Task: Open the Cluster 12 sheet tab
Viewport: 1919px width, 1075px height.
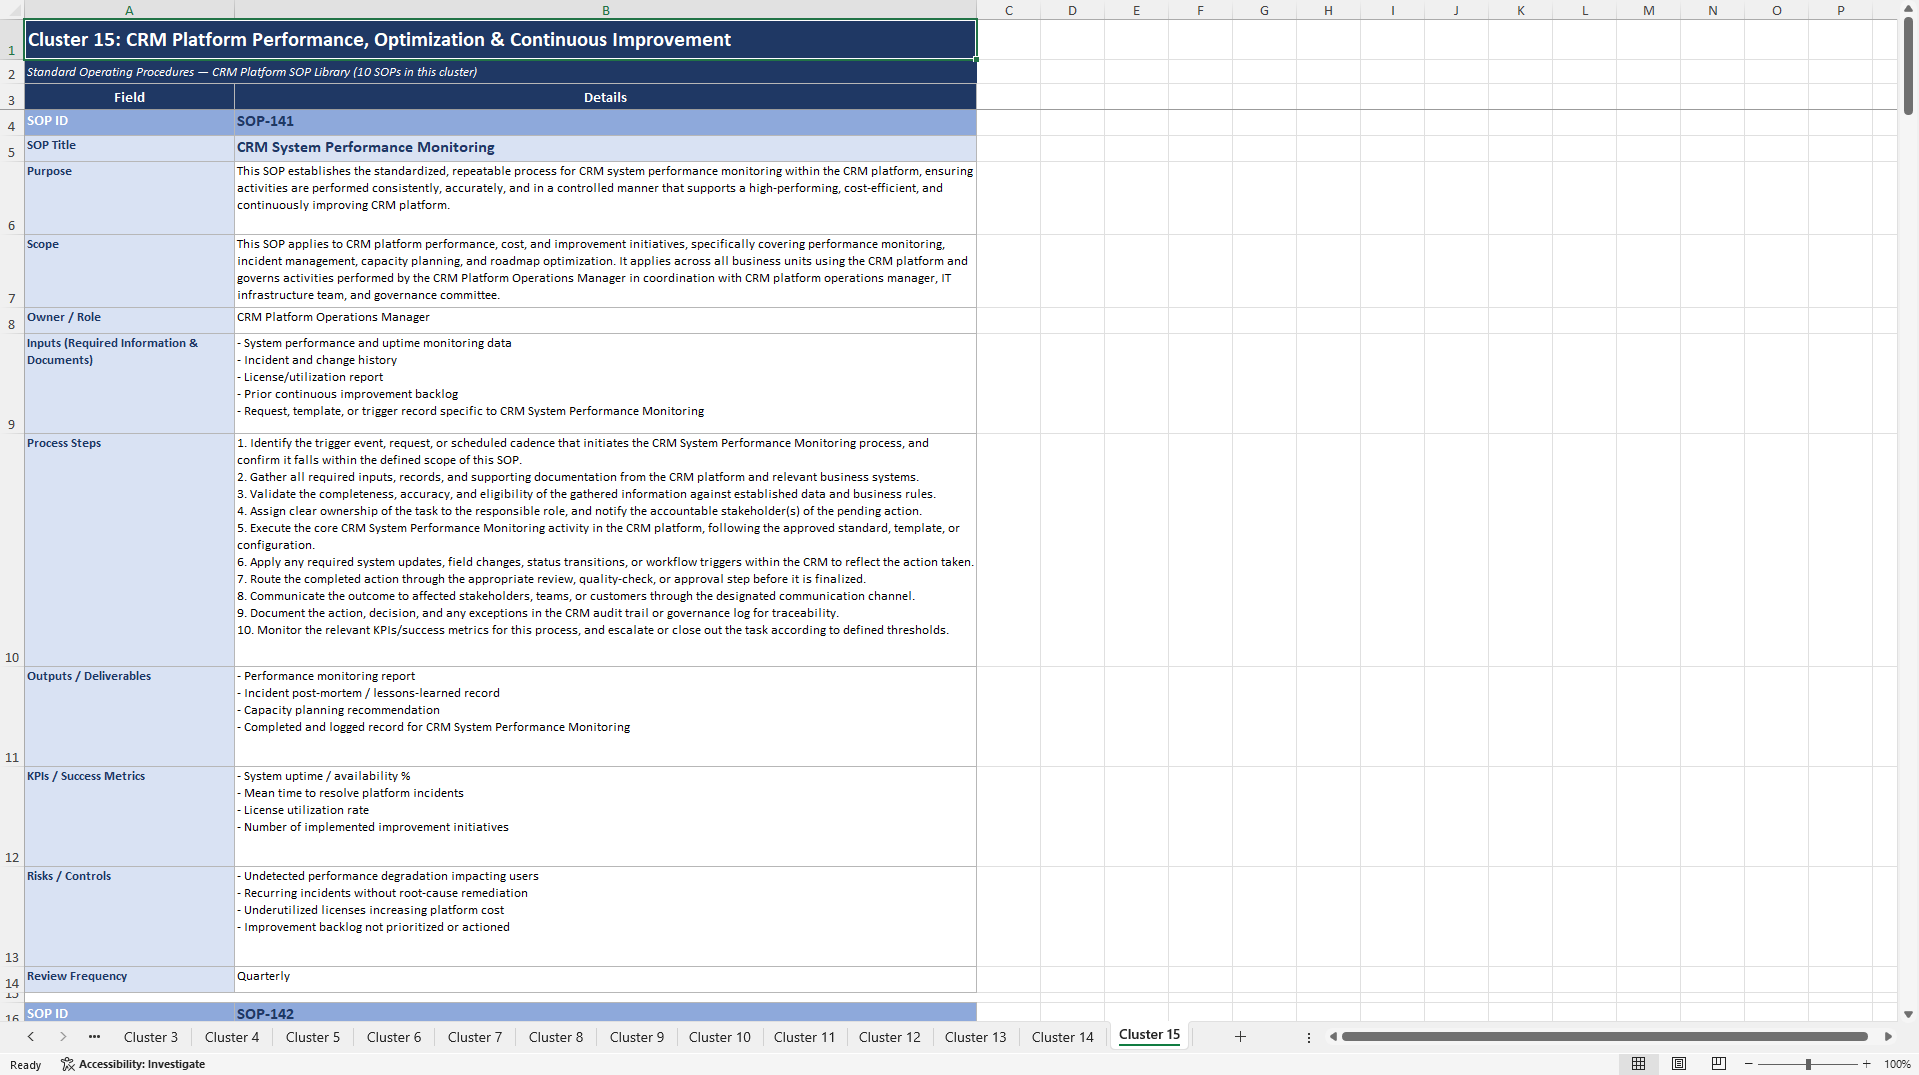Action: tap(890, 1037)
